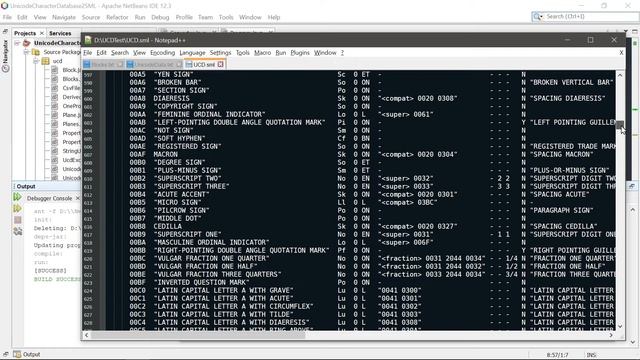Image resolution: width=640 pixels, height=360 pixels.
Task: Open the ? help menu in Notepad++
Action: 342,53
